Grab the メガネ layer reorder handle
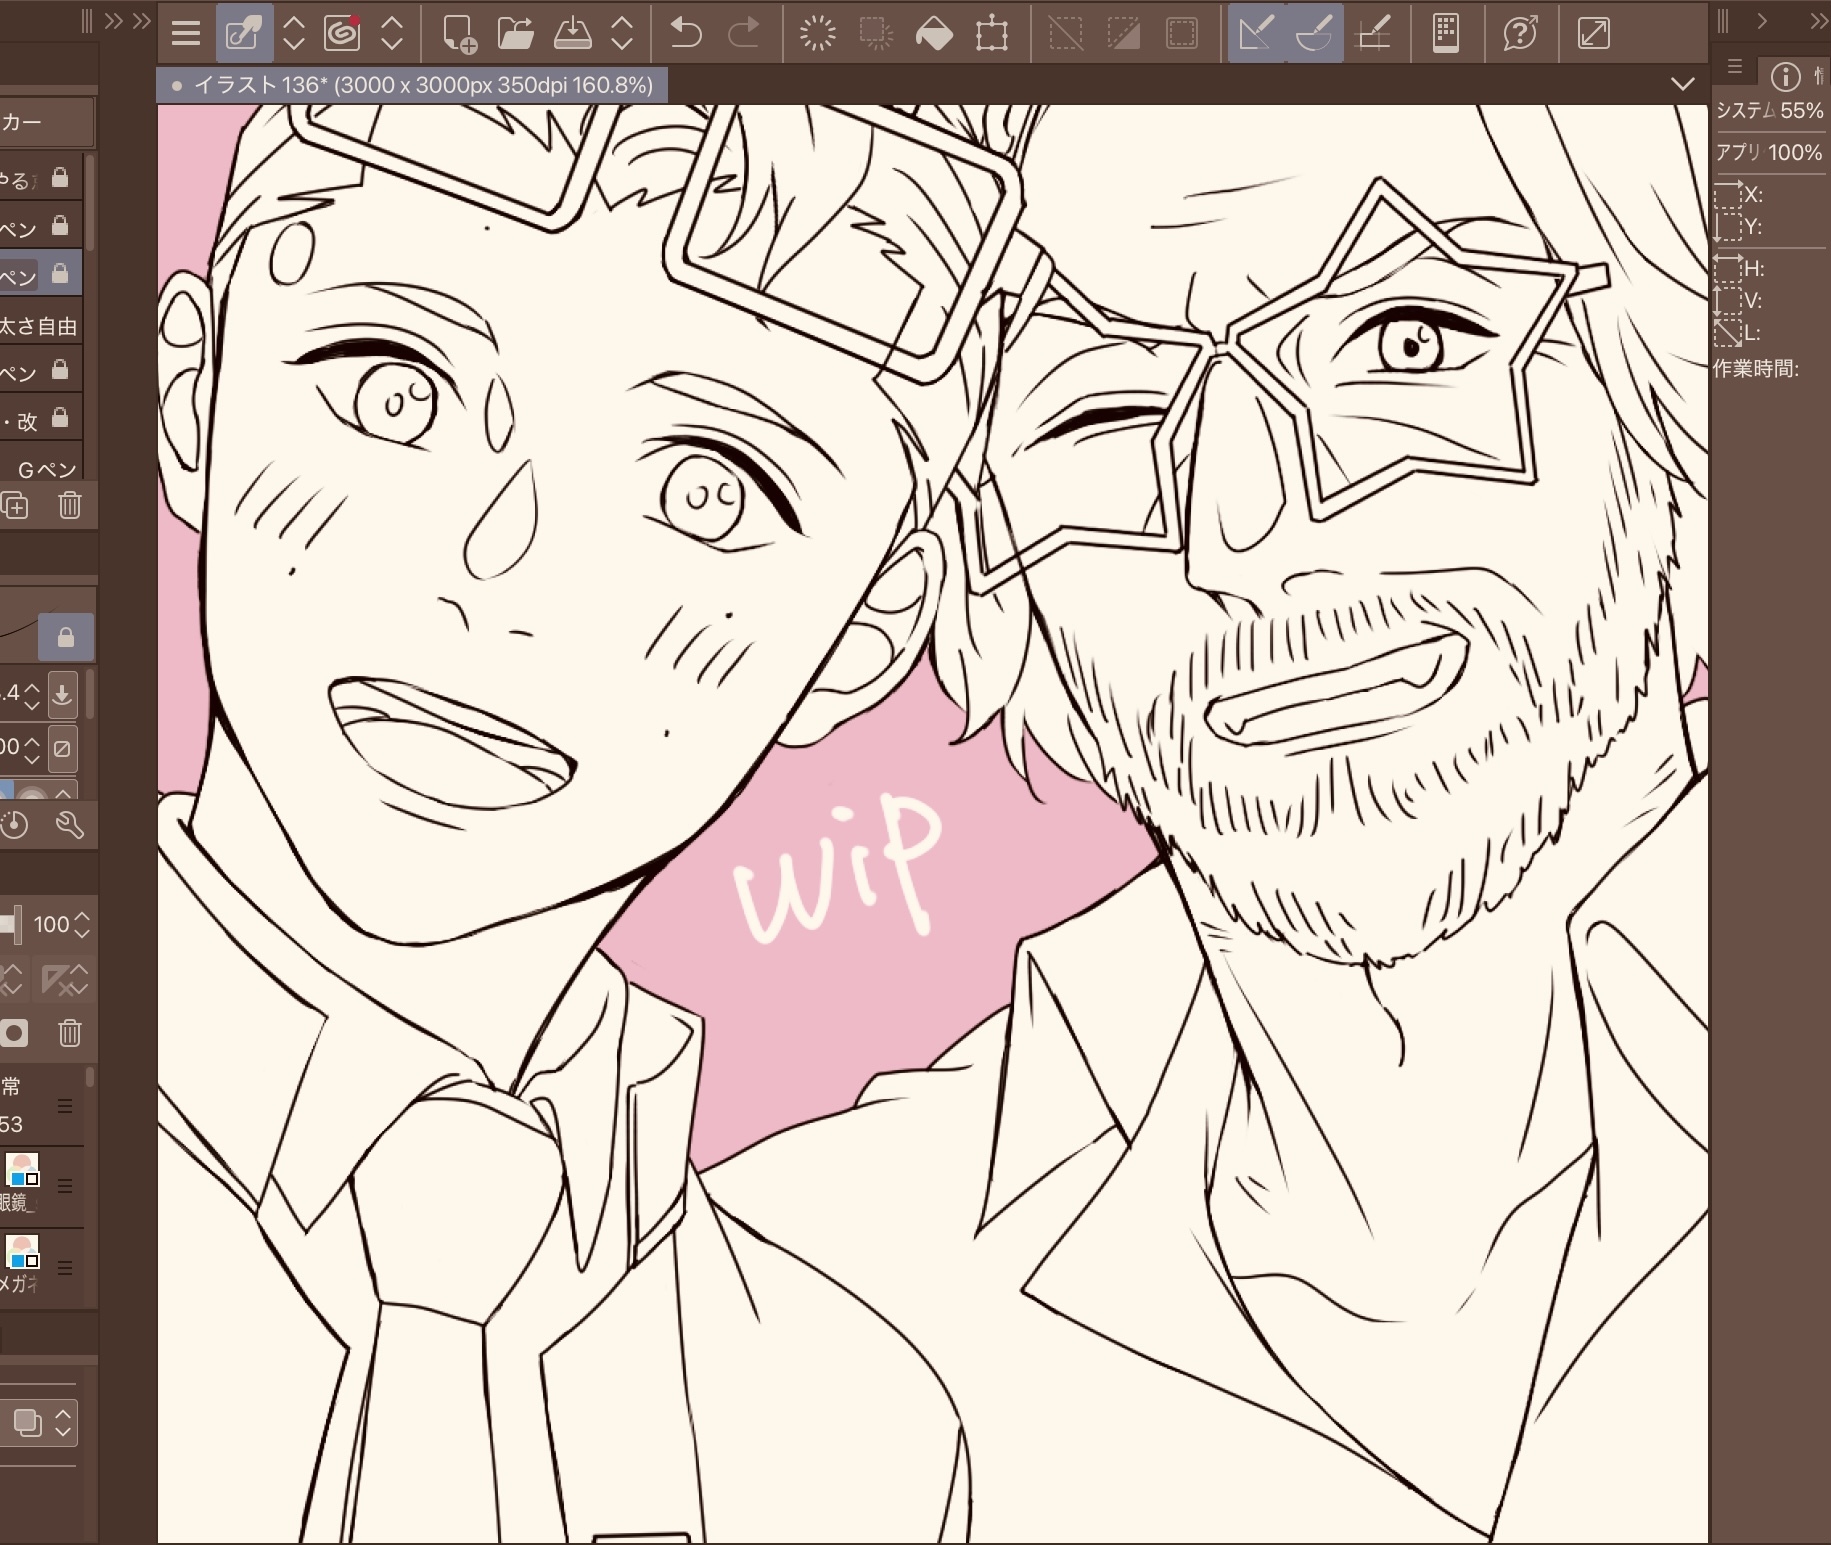1831x1545 pixels. tap(66, 1268)
